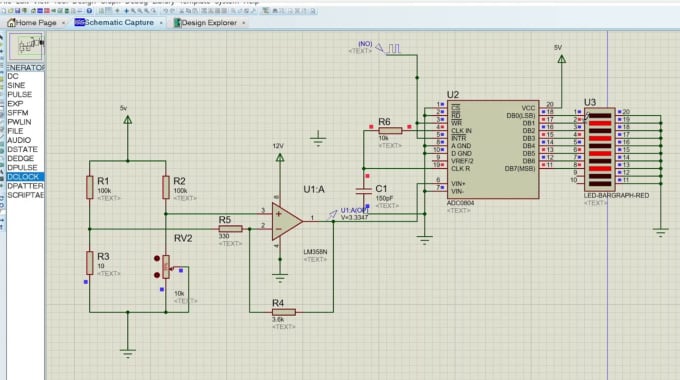Select resistor R3 symbol
Image resolution: width=680 pixels, height=380 pixels.
tap(90, 263)
